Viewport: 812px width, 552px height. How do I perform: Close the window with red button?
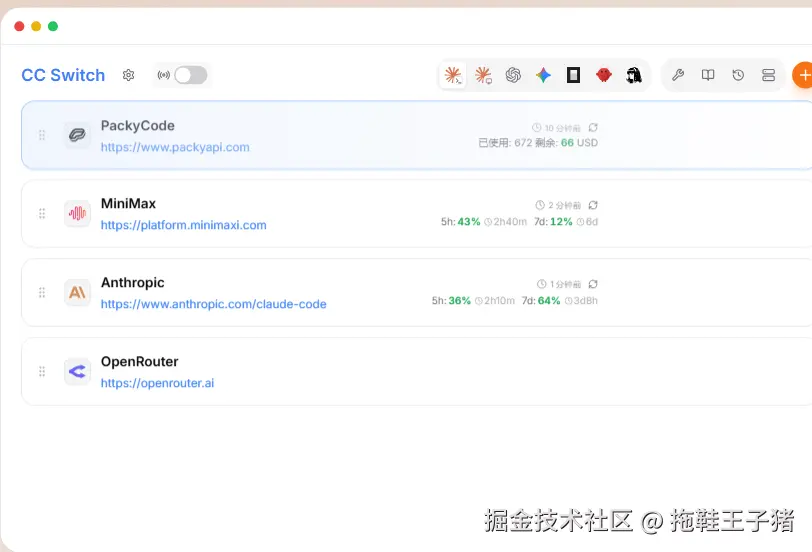tap(19, 26)
